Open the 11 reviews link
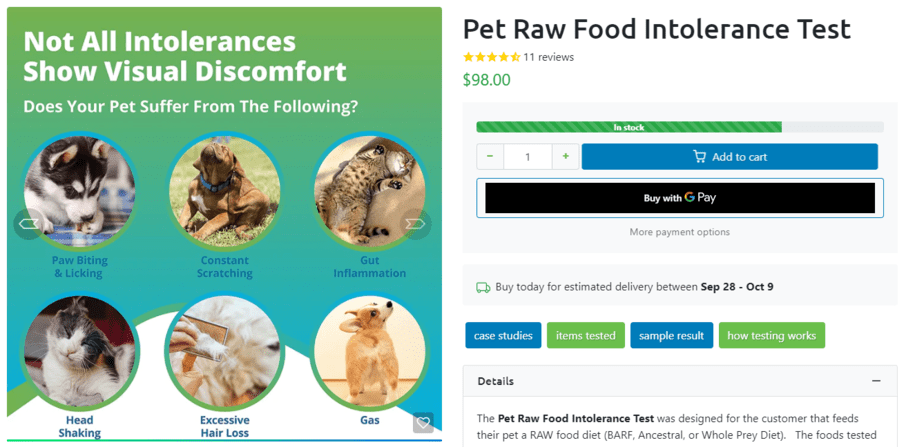This screenshot has height=447, width=924. [549, 58]
